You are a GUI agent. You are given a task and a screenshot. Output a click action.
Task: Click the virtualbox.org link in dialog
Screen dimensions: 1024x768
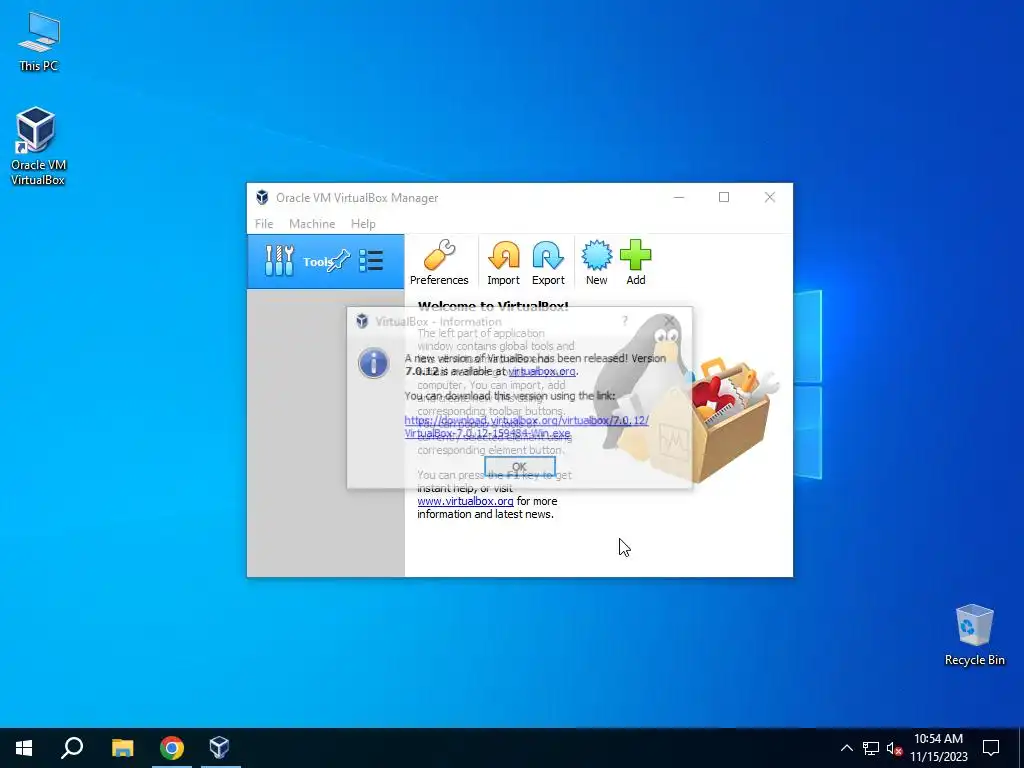[542, 371]
